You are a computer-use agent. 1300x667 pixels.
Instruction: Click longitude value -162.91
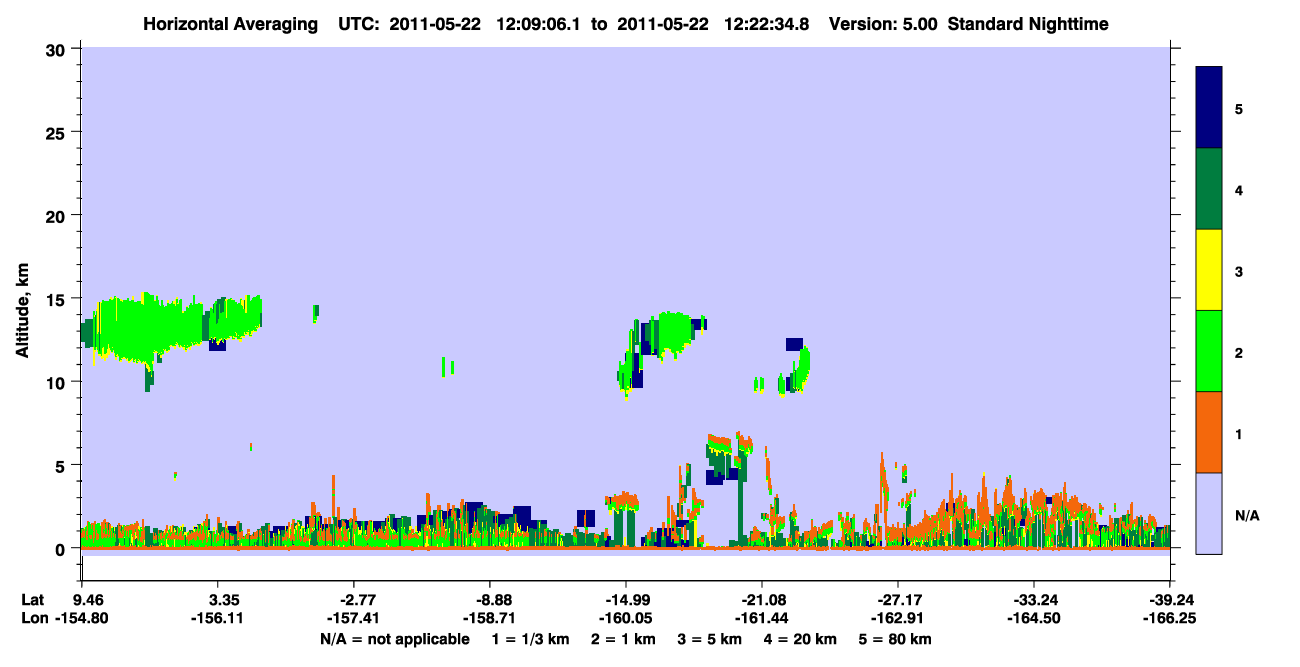[898, 618]
